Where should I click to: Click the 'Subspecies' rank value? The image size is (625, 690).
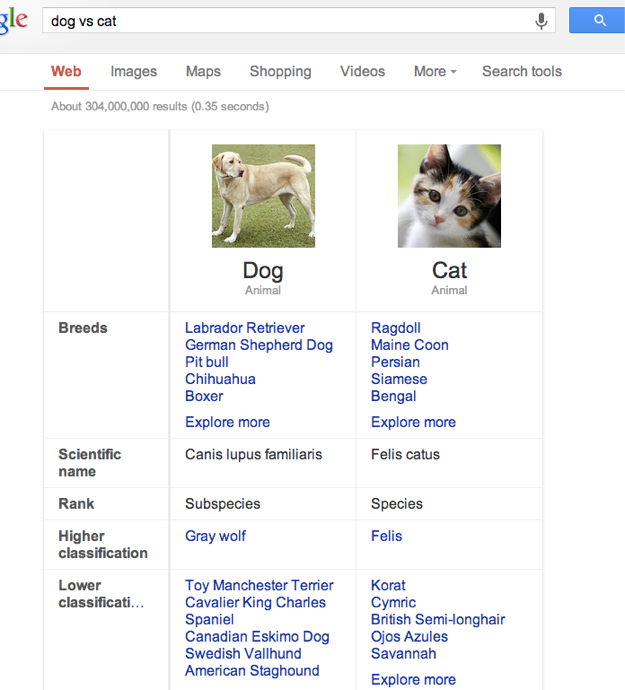(x=222, y=504)
